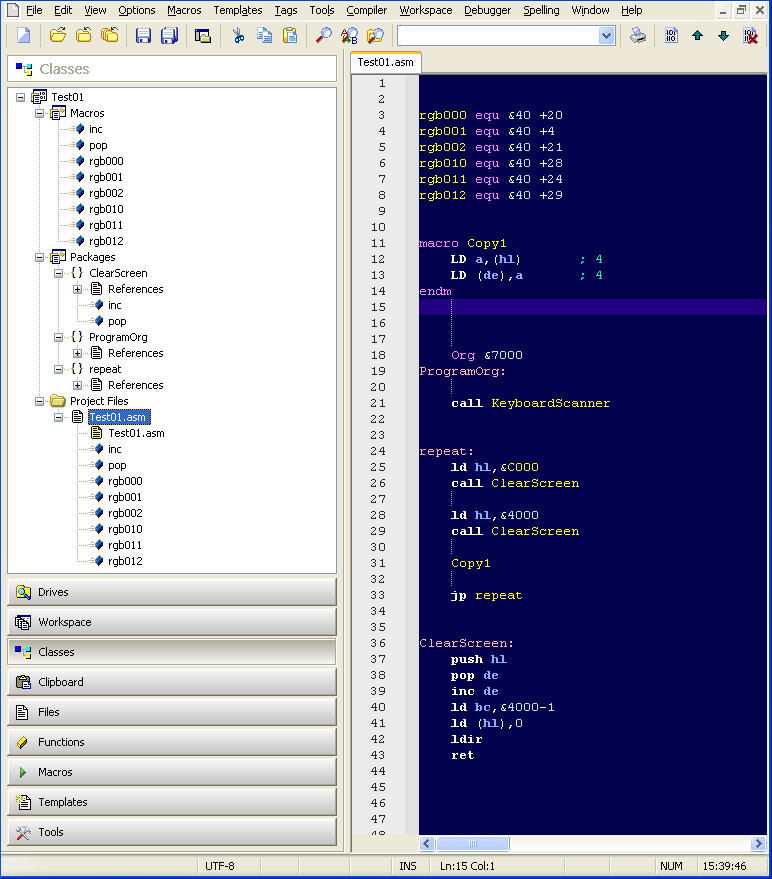
Task: Select rgb002 under the Test01.asm file node
Action: pyautogui.click(x=125, y=513)
